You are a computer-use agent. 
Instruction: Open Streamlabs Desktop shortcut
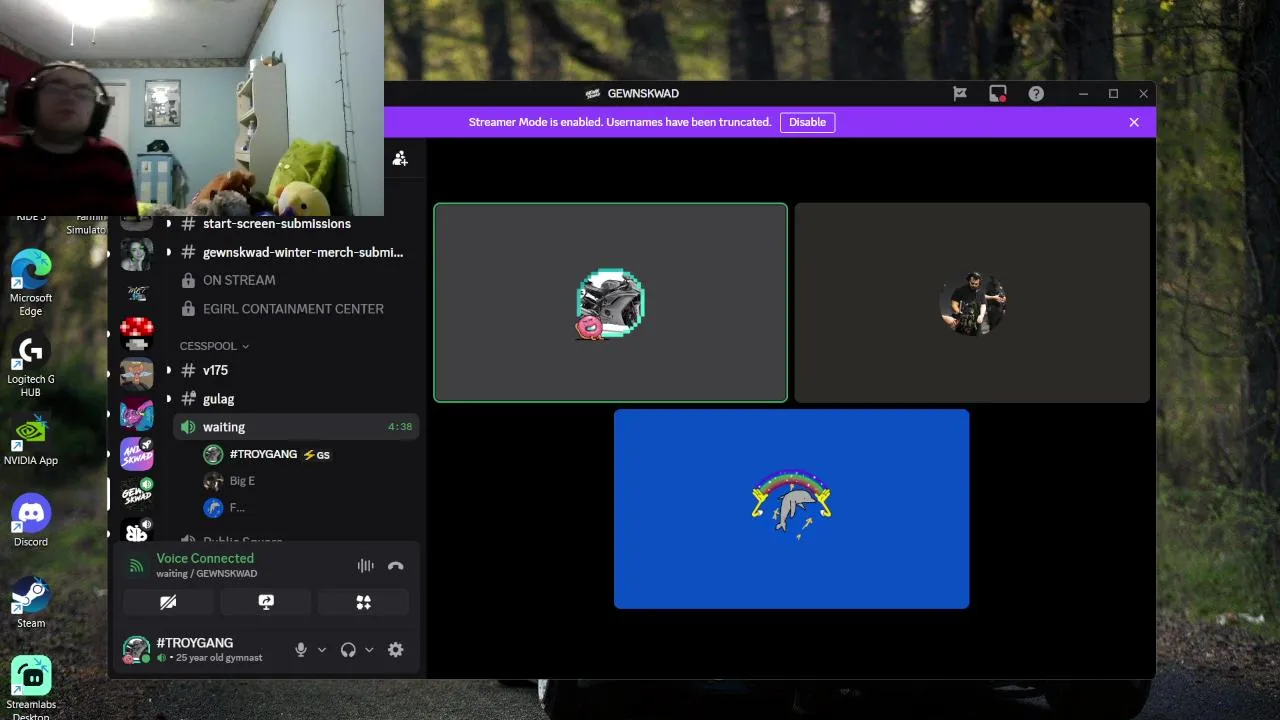coord(31,686)
